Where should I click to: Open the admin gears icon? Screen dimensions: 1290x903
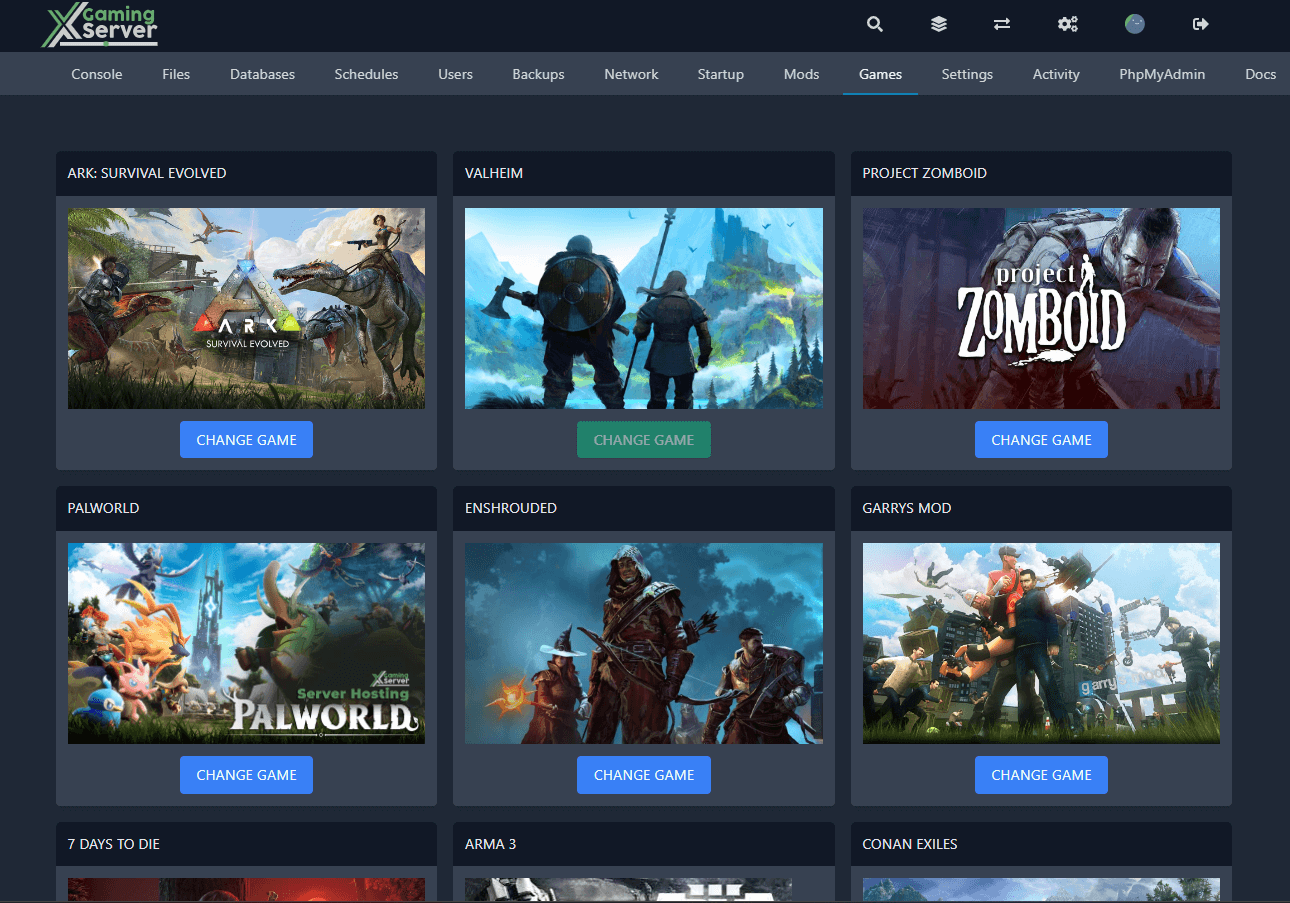(1068, 24)
